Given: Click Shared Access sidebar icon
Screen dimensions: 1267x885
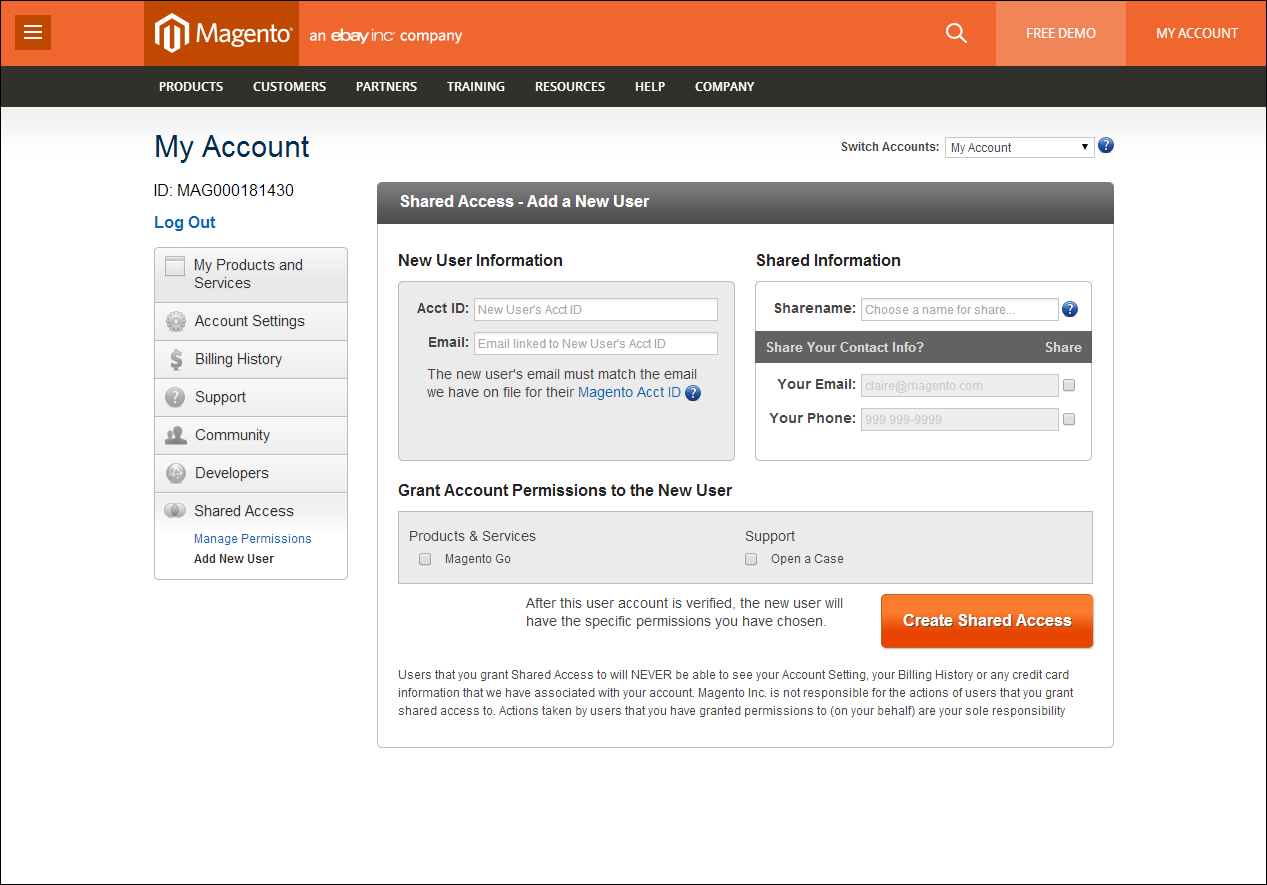Looking at the screenshot, I should 175,511.
